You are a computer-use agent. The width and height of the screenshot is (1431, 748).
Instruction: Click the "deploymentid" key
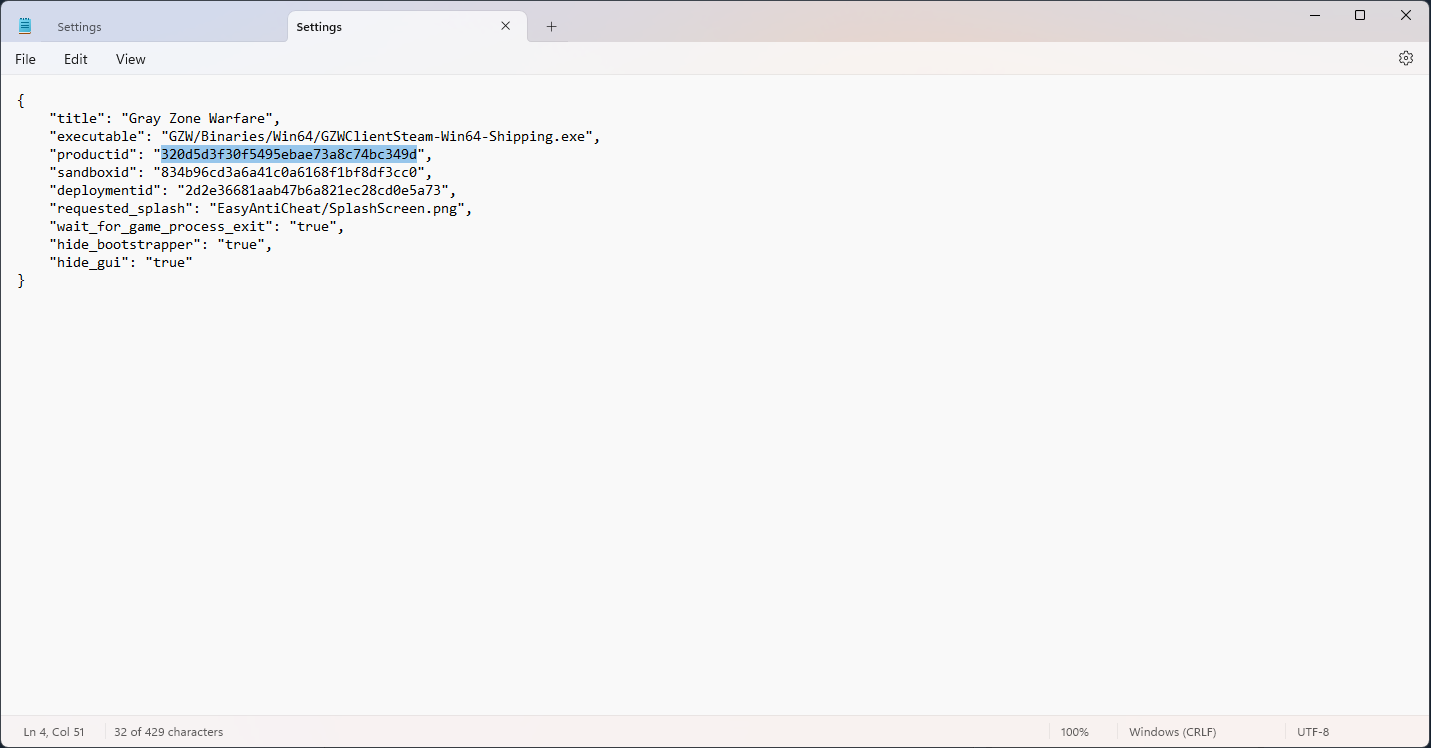(105, 190)
